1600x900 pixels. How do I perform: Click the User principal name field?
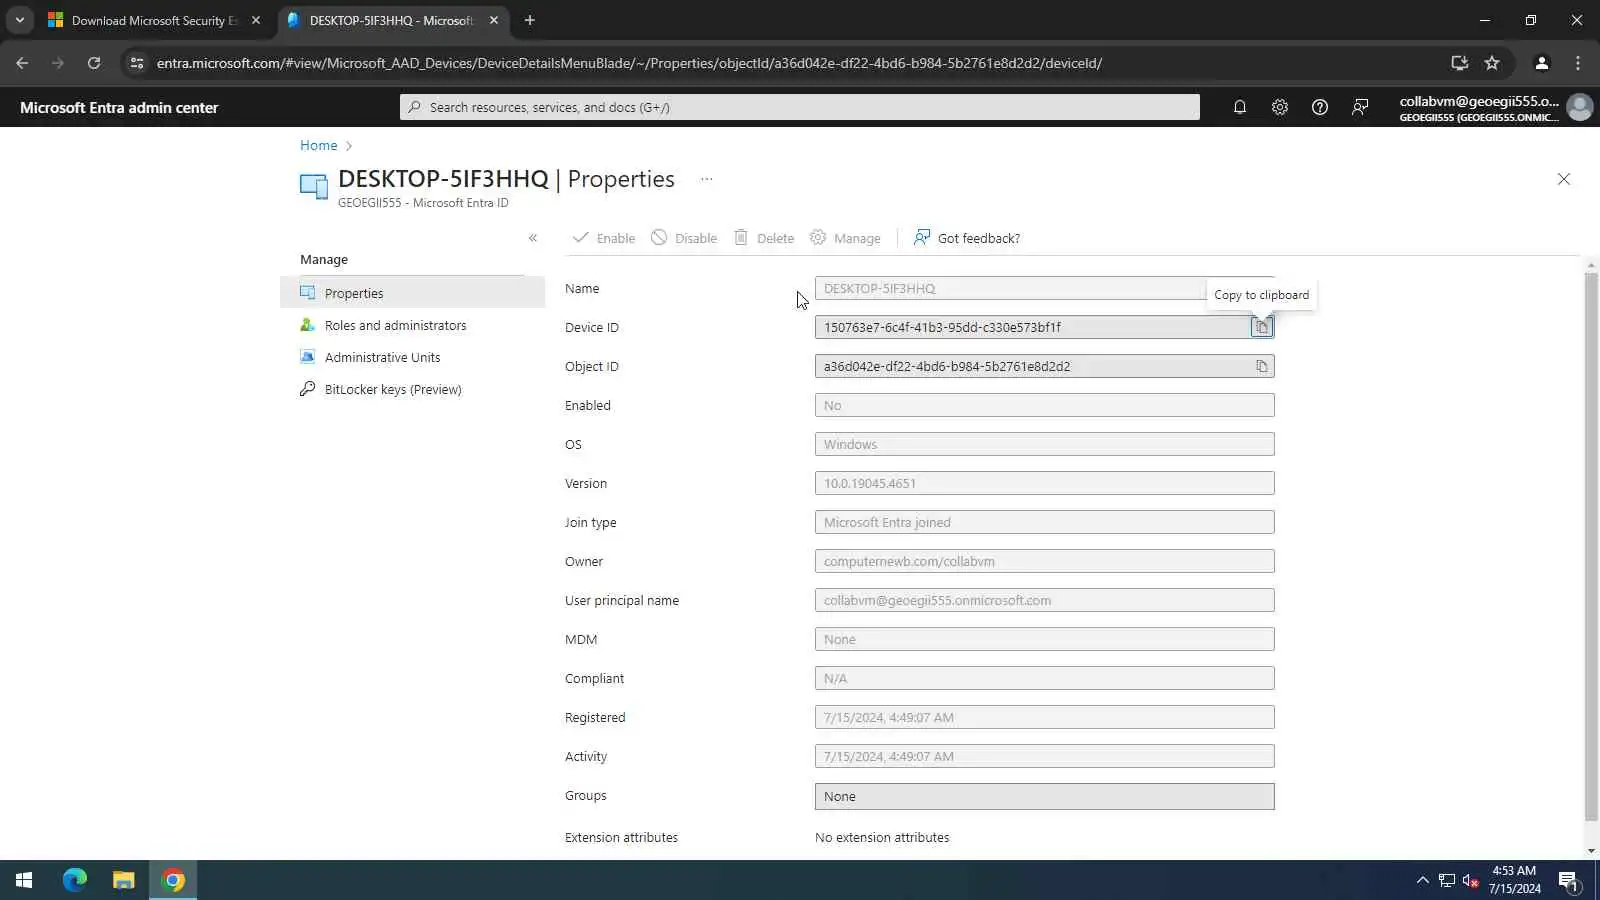pyautogui.click(x=1045, y=600)
